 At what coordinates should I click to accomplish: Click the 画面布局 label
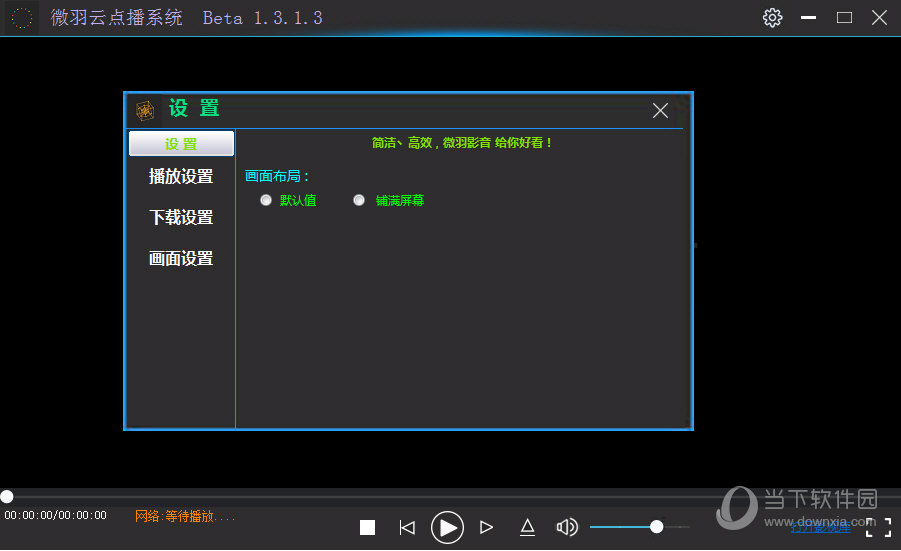point(277,176)
